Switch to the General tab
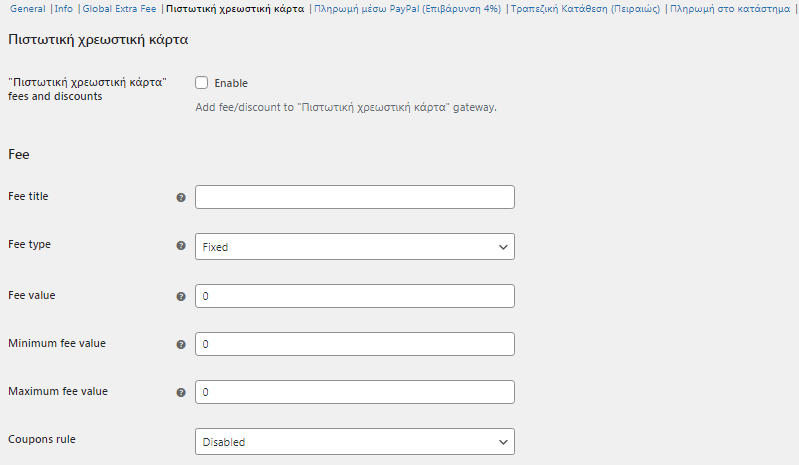 click(28, 9)
